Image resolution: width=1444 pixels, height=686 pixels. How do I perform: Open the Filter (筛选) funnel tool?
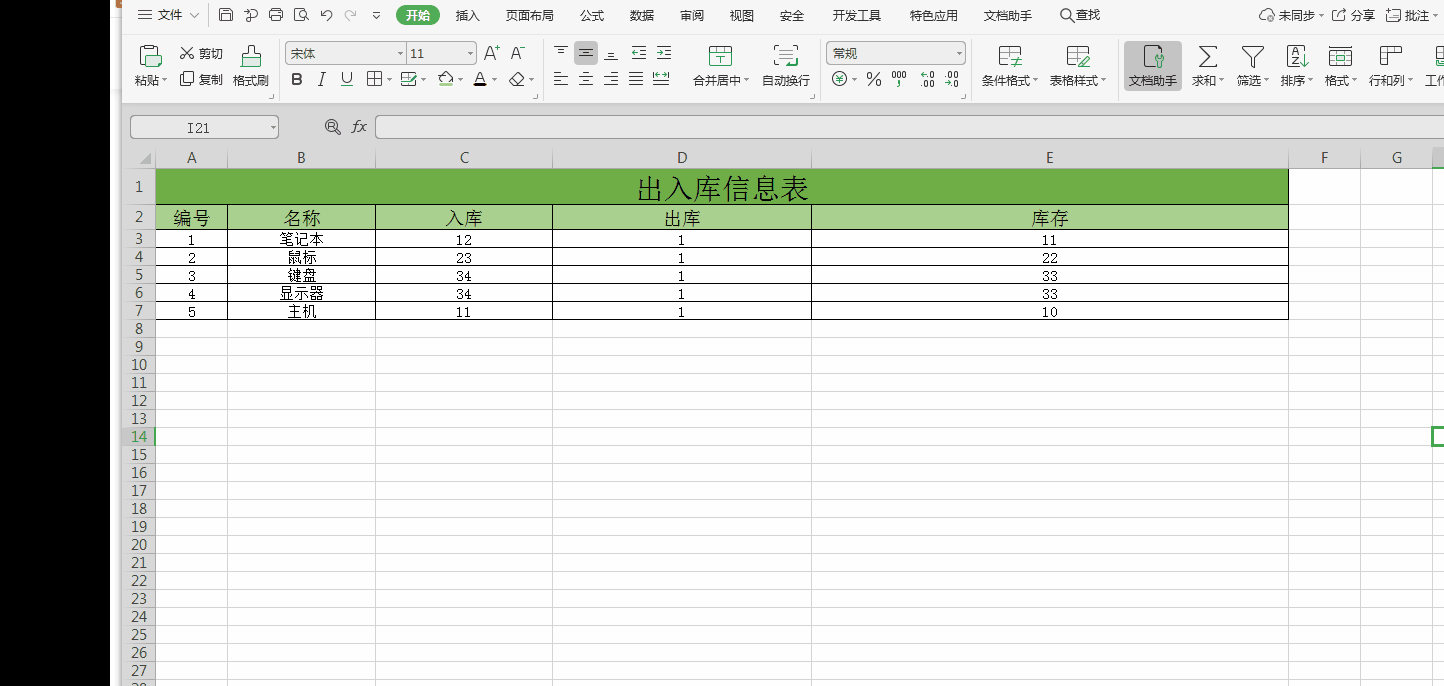pos(1252,56)
